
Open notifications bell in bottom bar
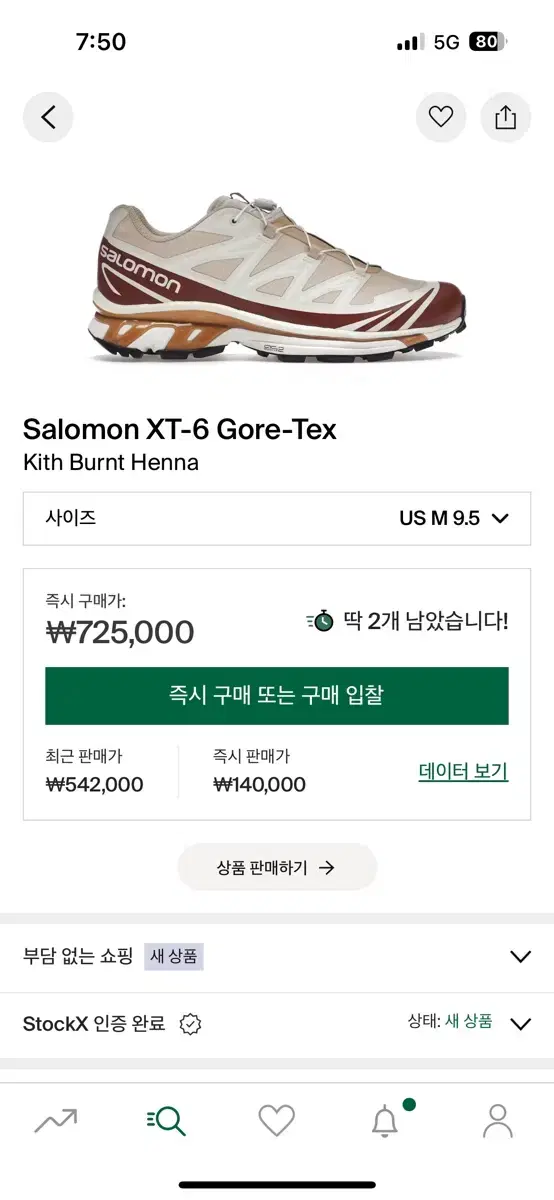[387, 1120]
